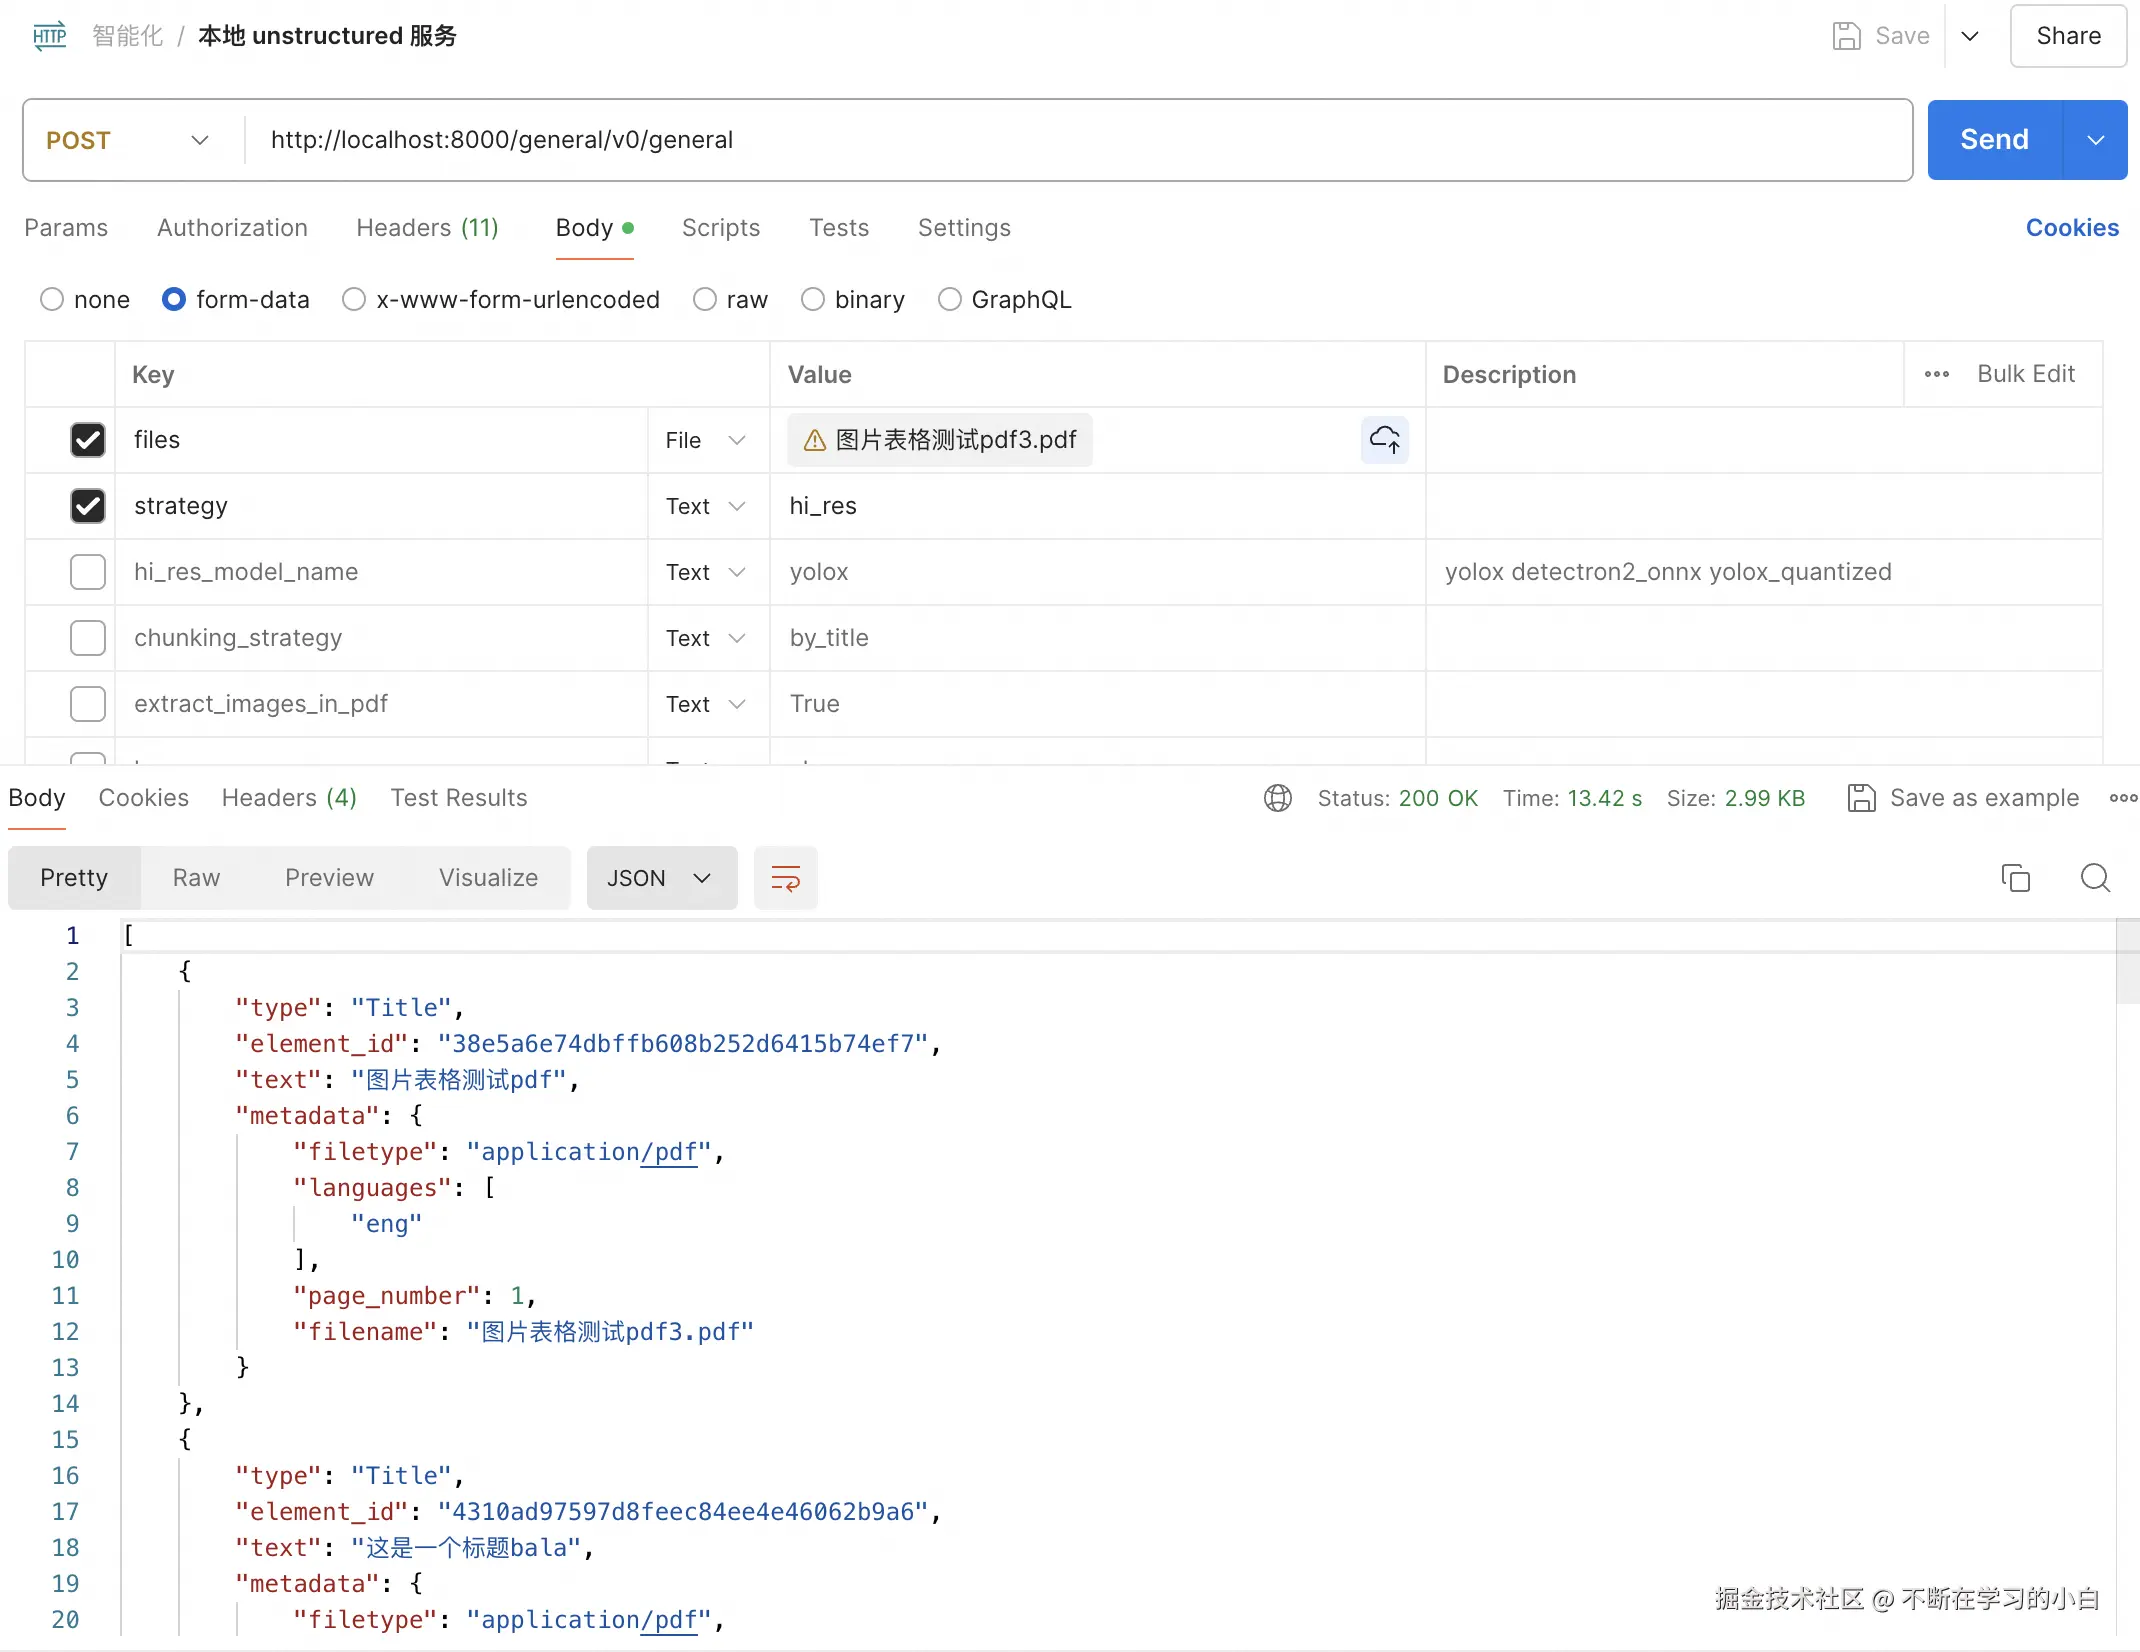
Task: Click the network globe icon
Action: (x=1277, y=798)
